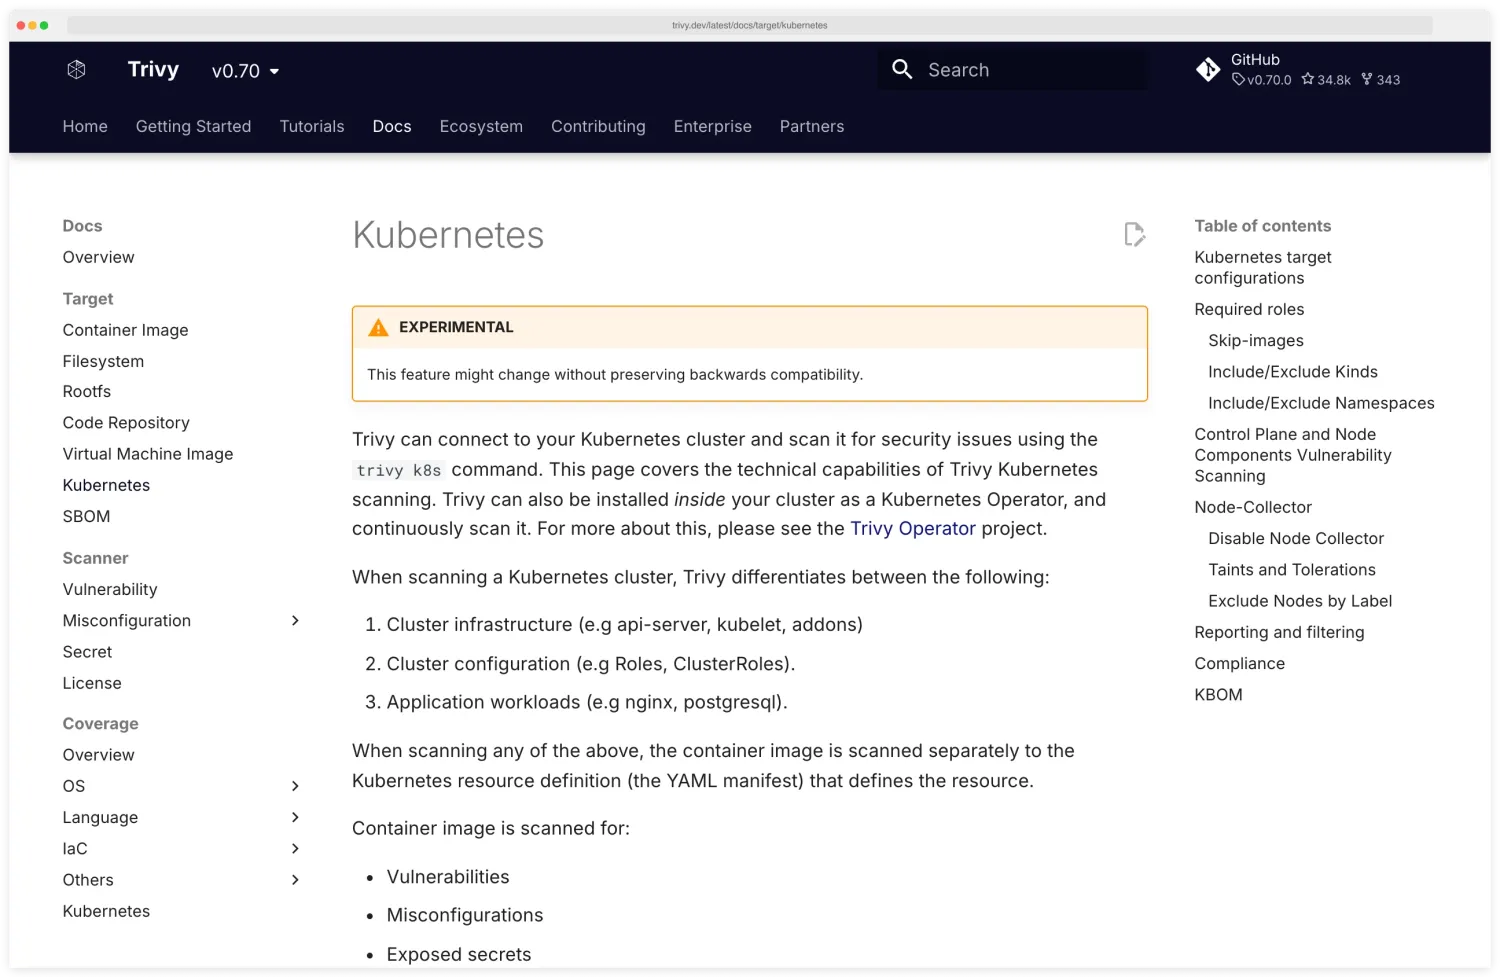
Task: Select the Docs tab
Action: click(392, 126)
